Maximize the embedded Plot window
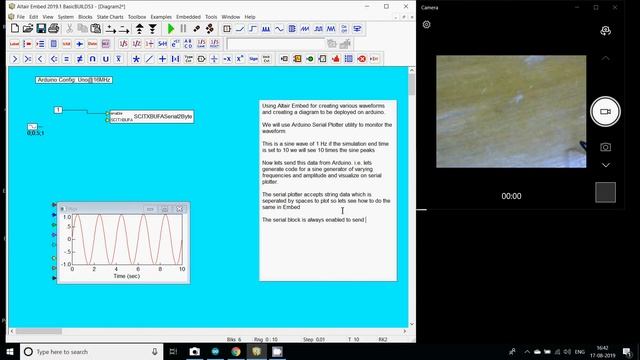Viewport: 640px width, 360px height. pos(164,209)
